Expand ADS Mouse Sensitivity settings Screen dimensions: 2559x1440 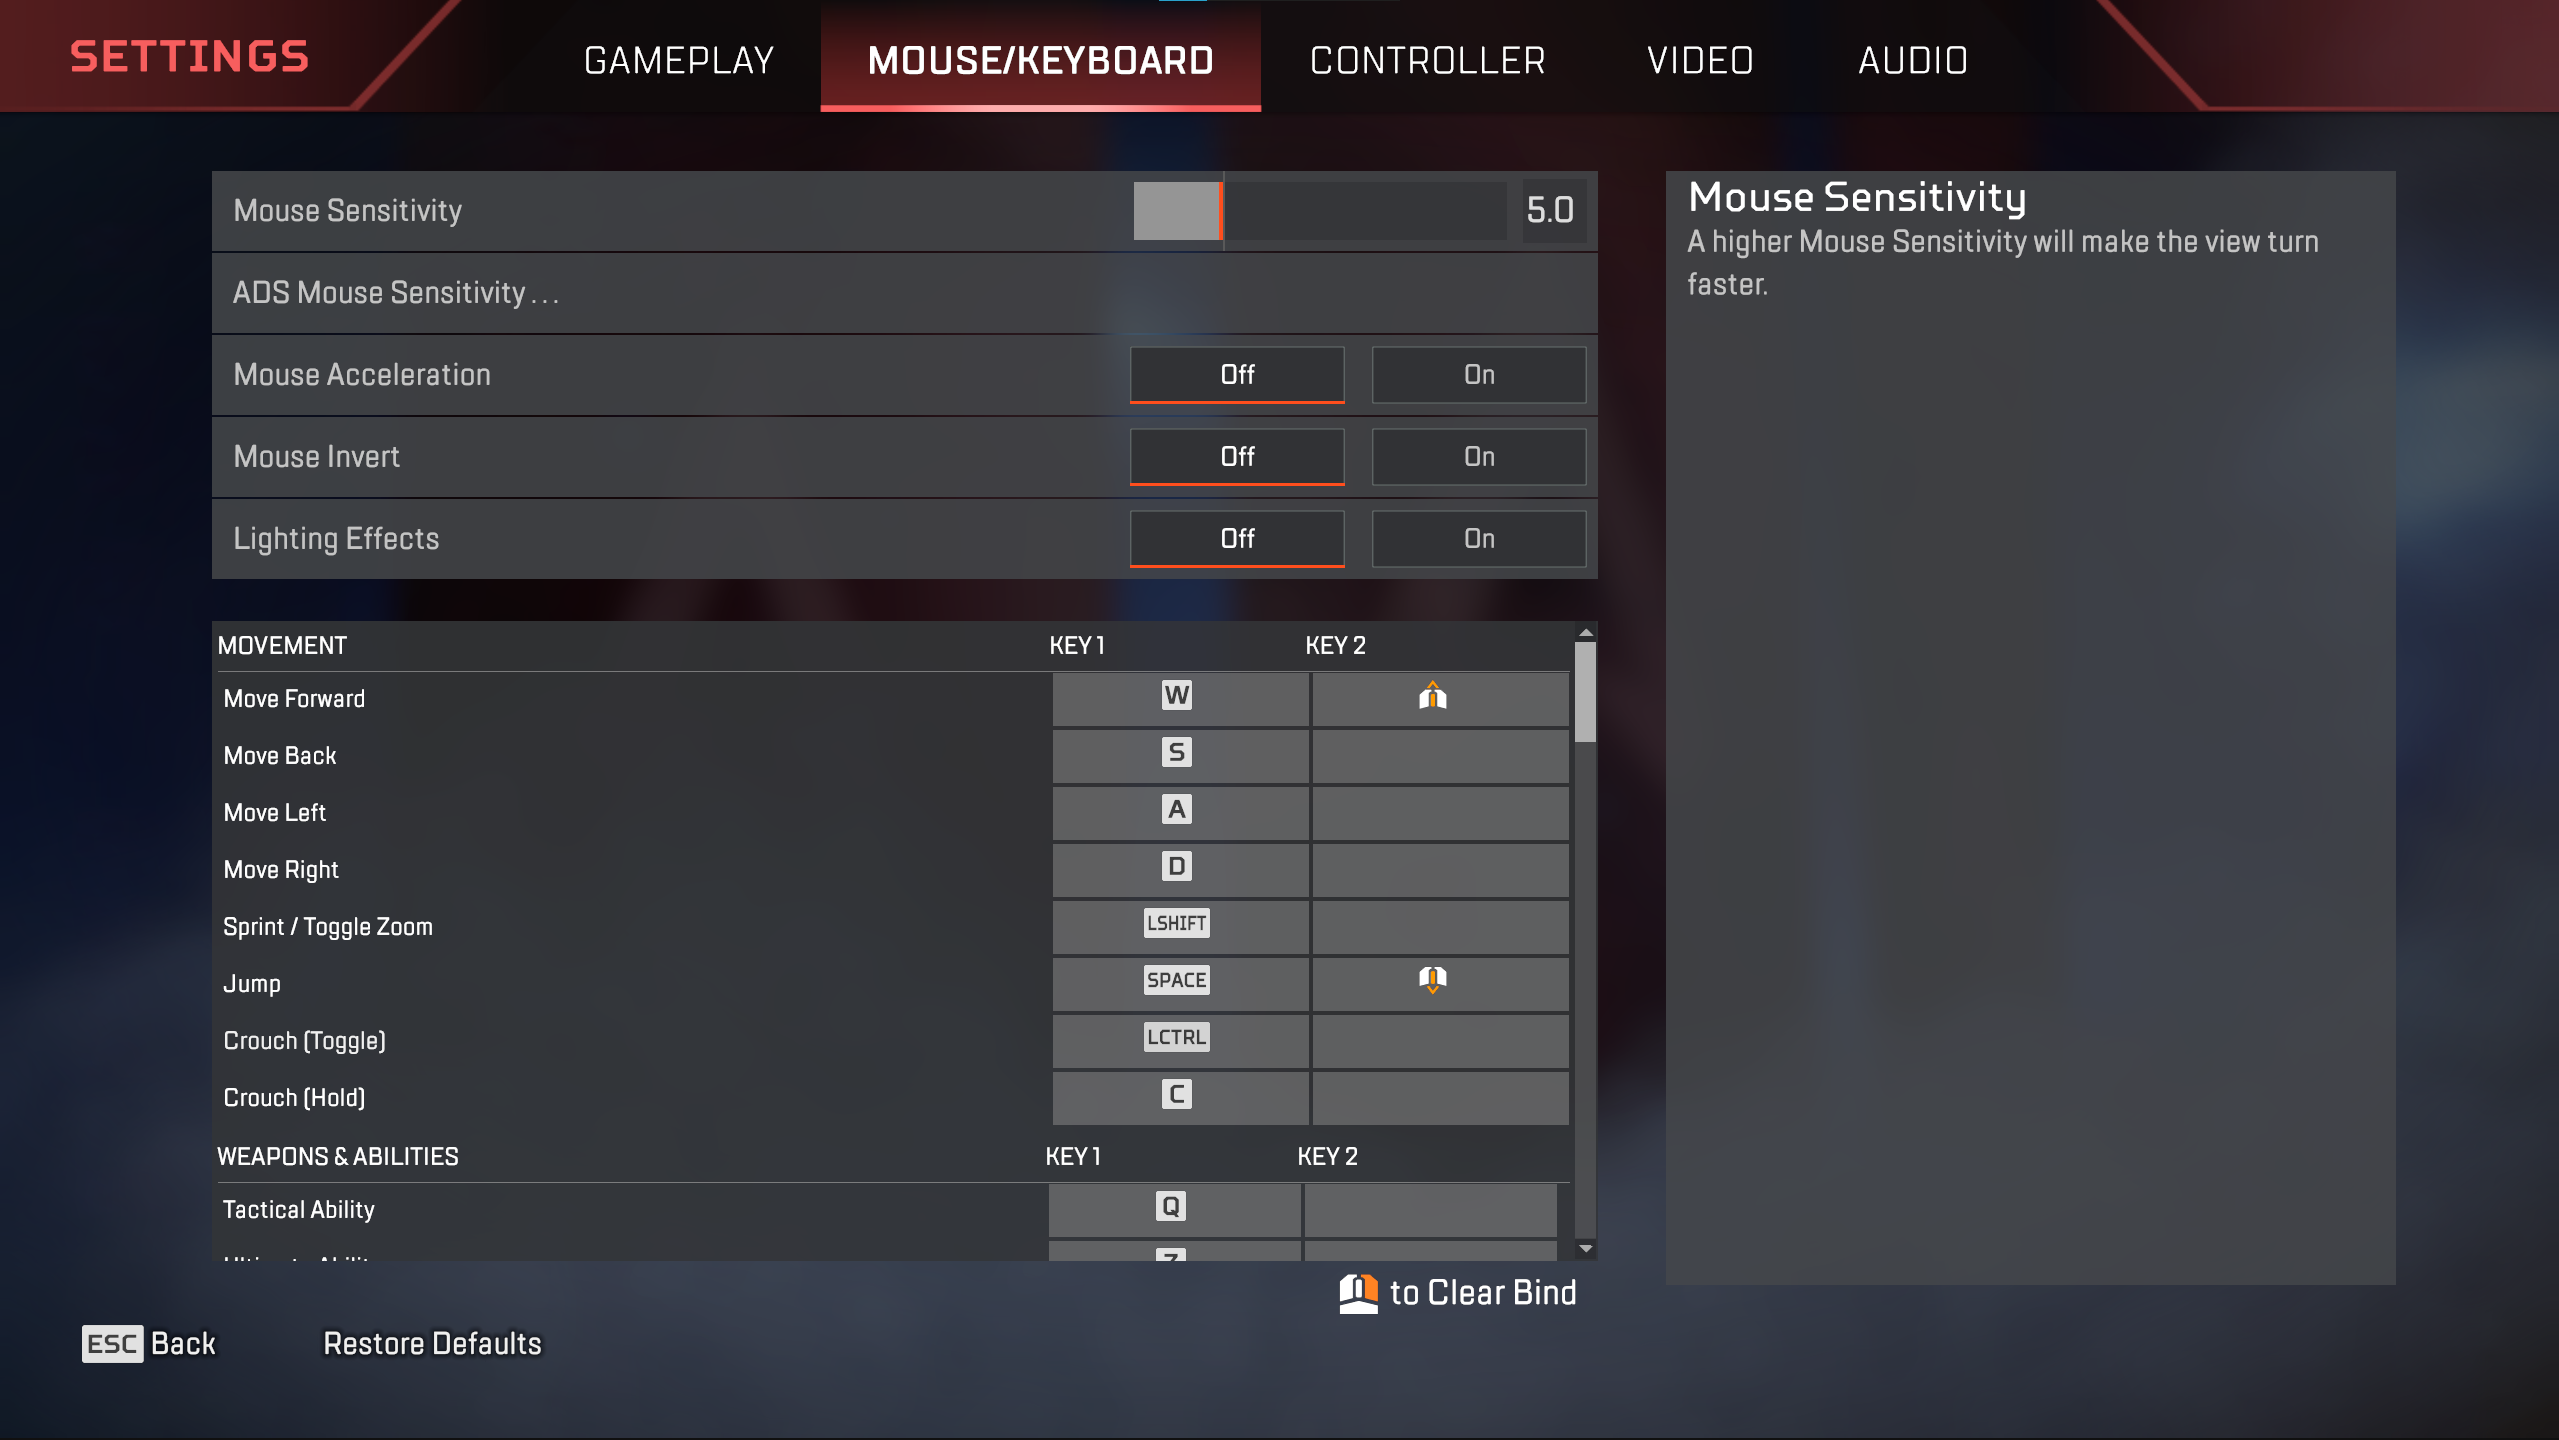click(902, 292)
